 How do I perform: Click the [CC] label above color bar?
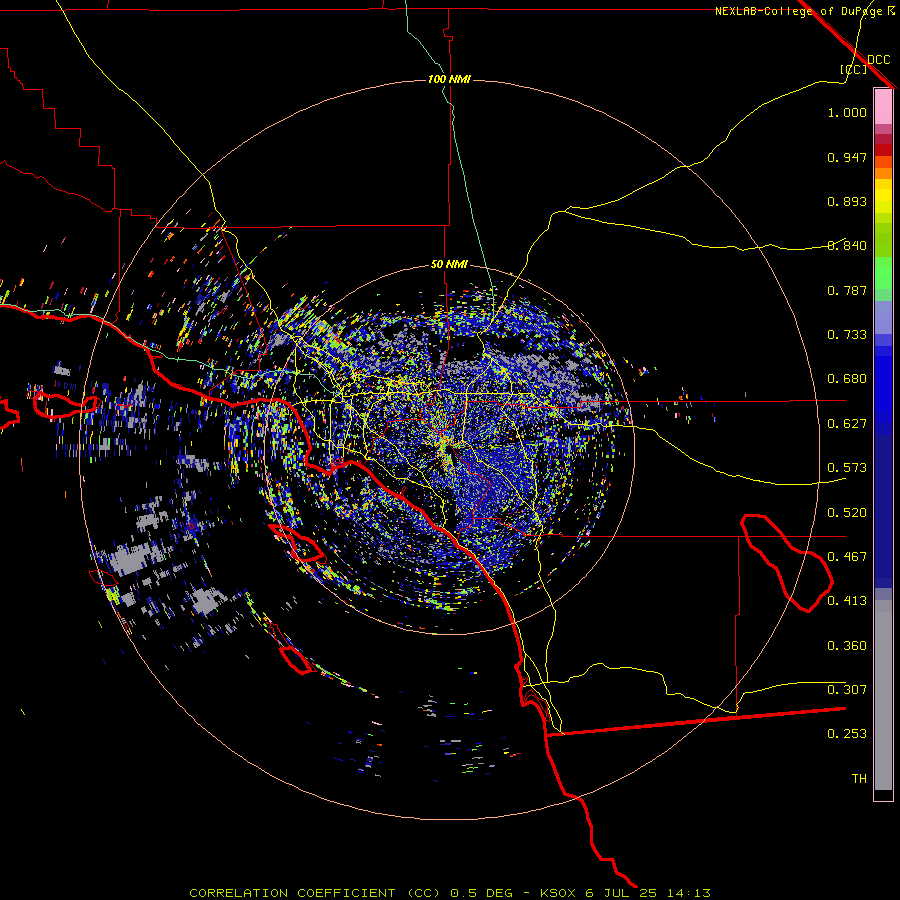[x=854, y=69]
